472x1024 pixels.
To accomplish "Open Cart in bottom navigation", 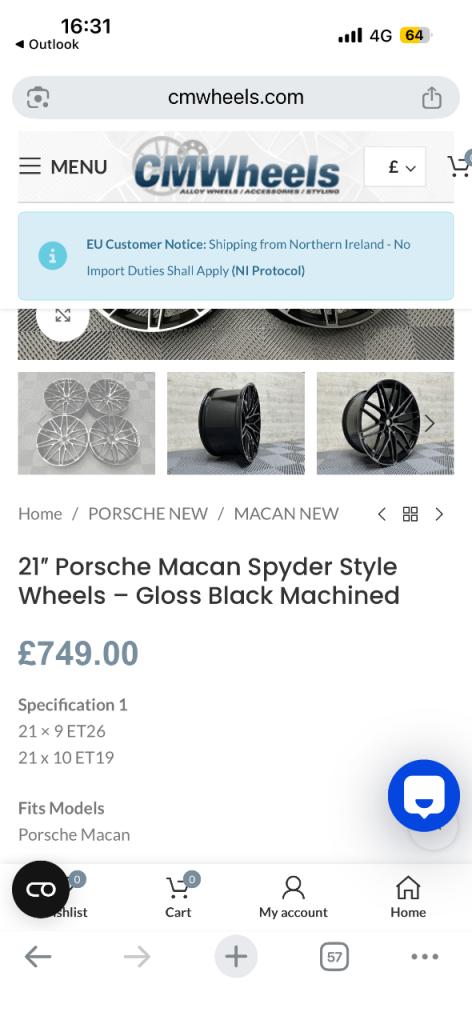I will 178,897.
